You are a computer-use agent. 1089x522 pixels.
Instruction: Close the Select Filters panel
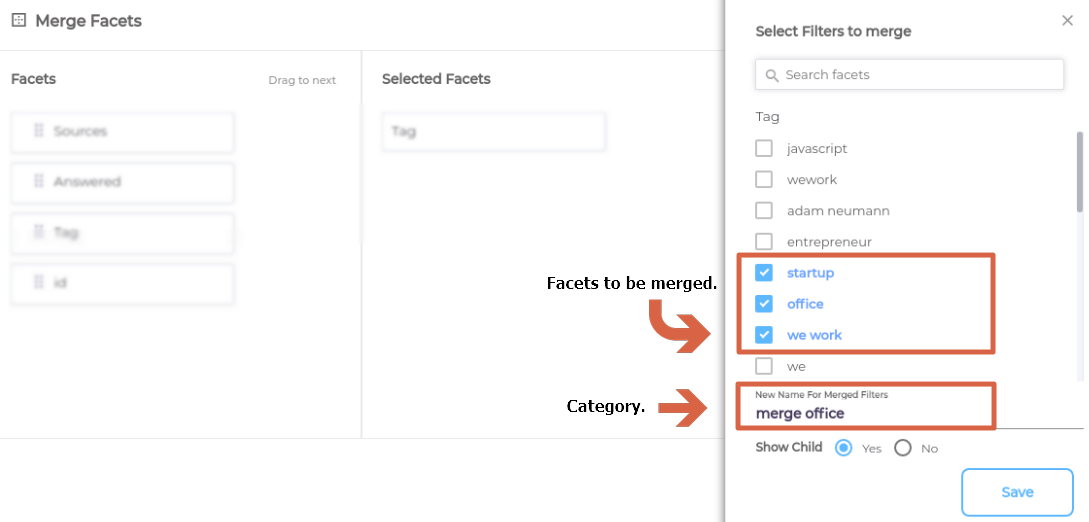click(1067, 21)
